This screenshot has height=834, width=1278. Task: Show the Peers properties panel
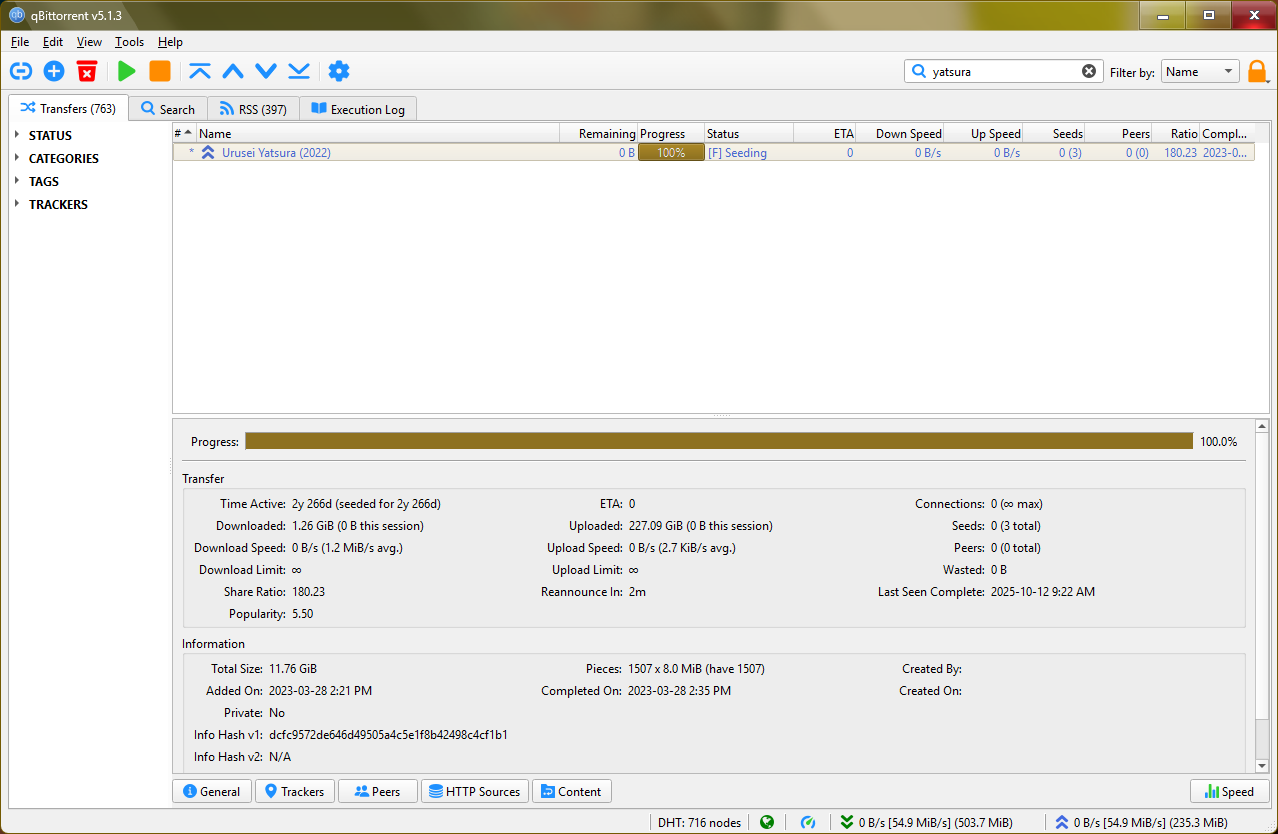point(378,791)
